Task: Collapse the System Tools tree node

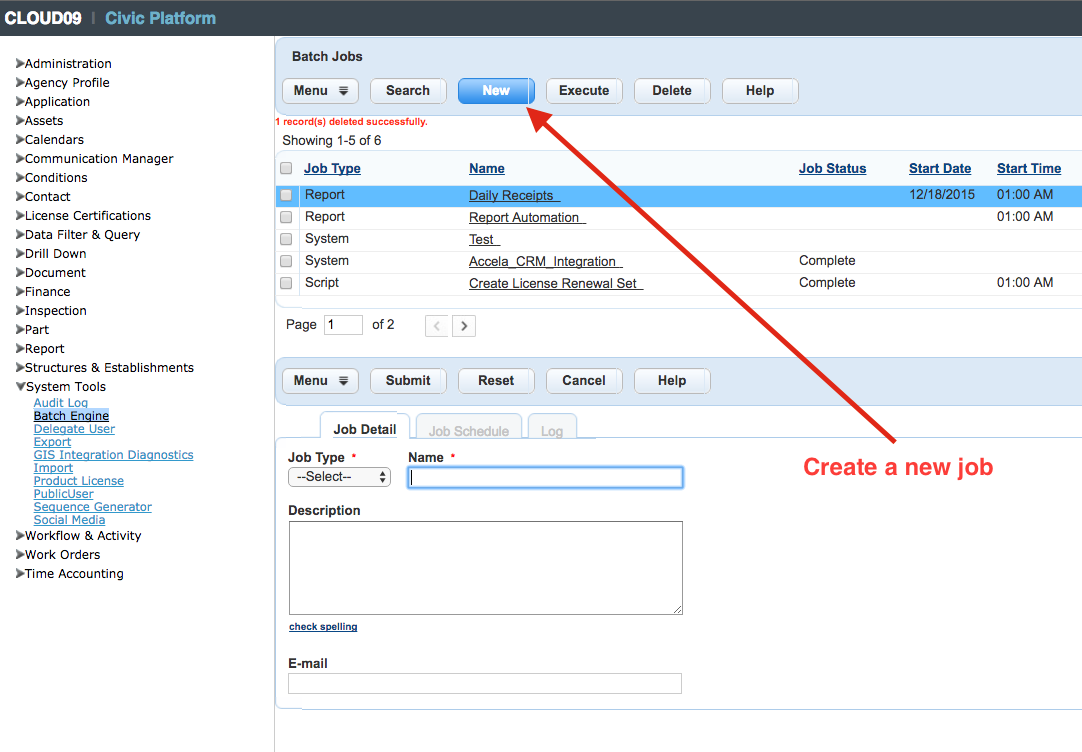Action: 20,387
